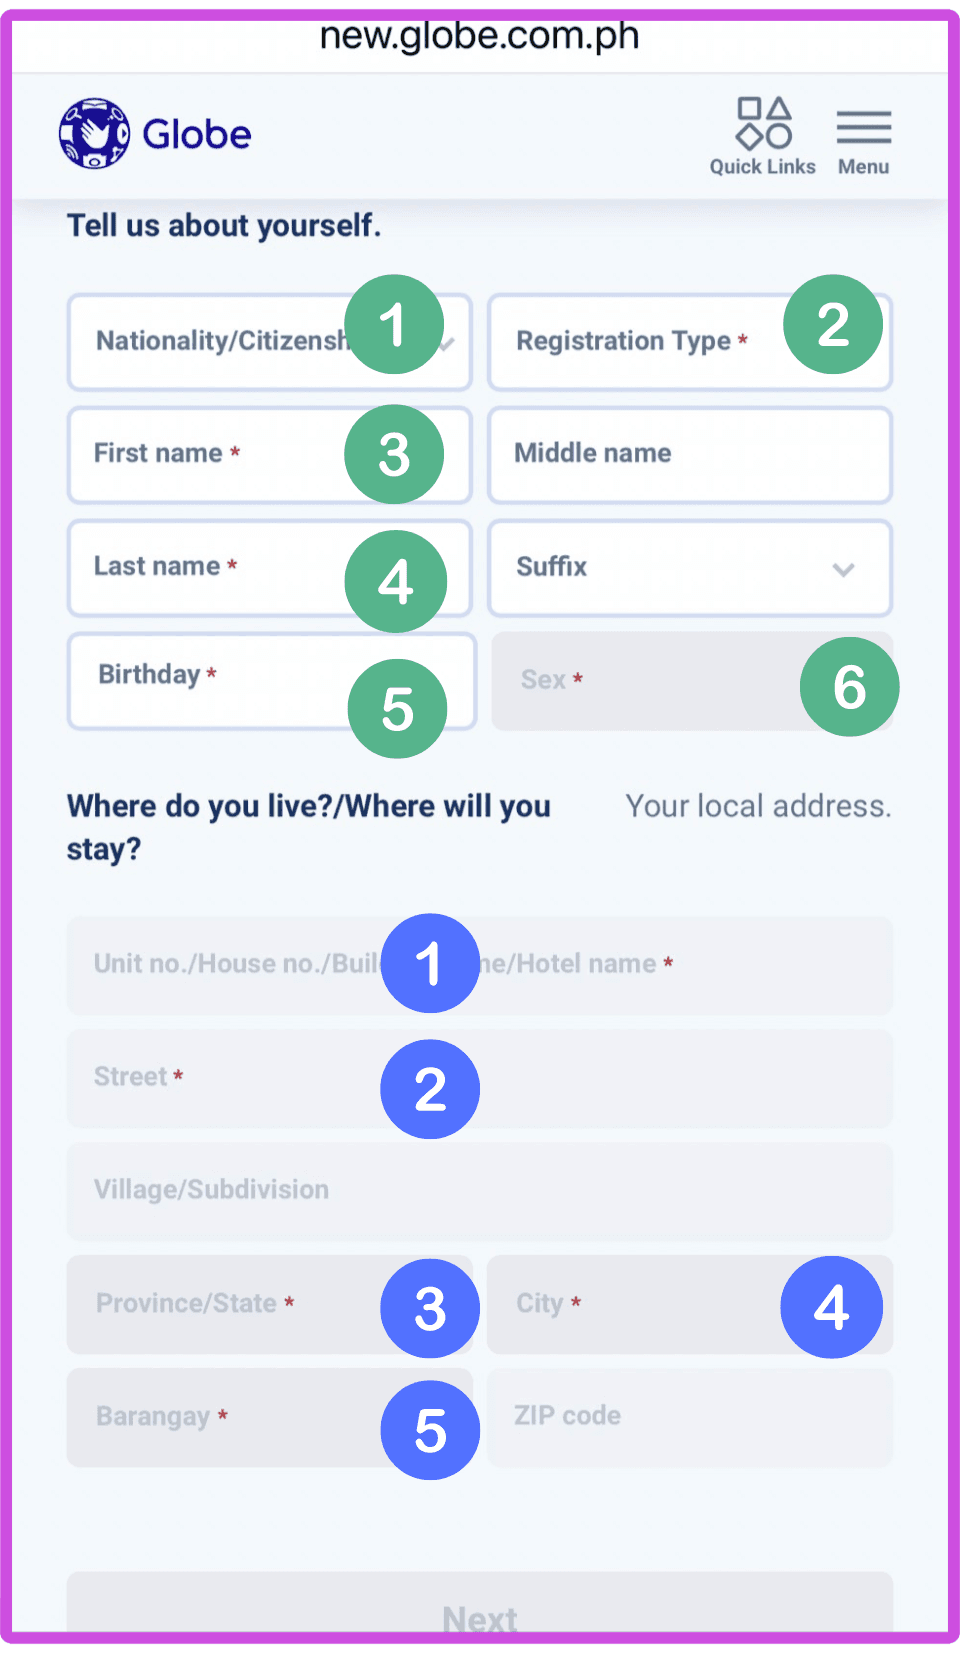Click blue circle number 5 marker
960x1653 pixels.
(x=430, y=1430)
